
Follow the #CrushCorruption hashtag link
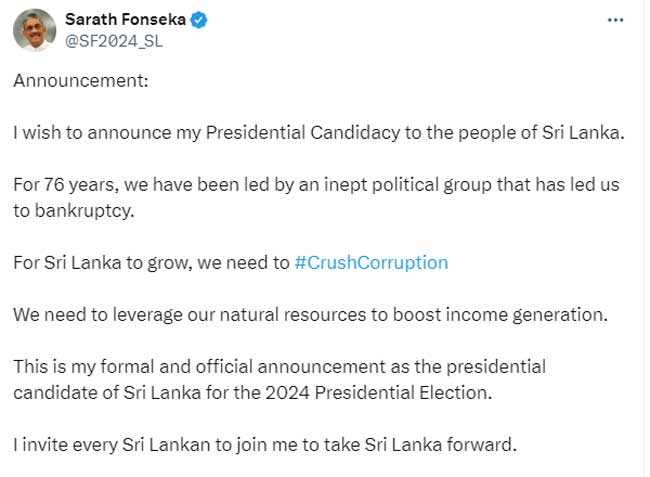tap(371, 263)
